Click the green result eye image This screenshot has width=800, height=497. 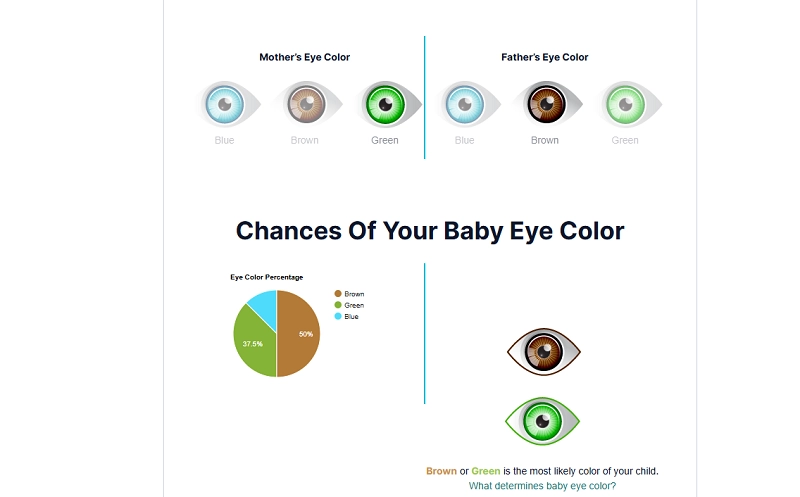pyautogui.click(x=543, y=422)
